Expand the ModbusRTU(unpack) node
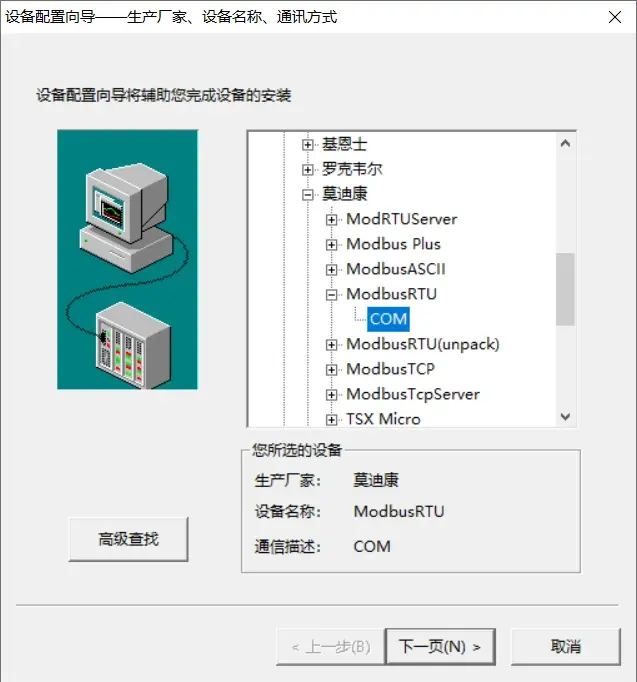637x682 pixels. coord(331,345)
